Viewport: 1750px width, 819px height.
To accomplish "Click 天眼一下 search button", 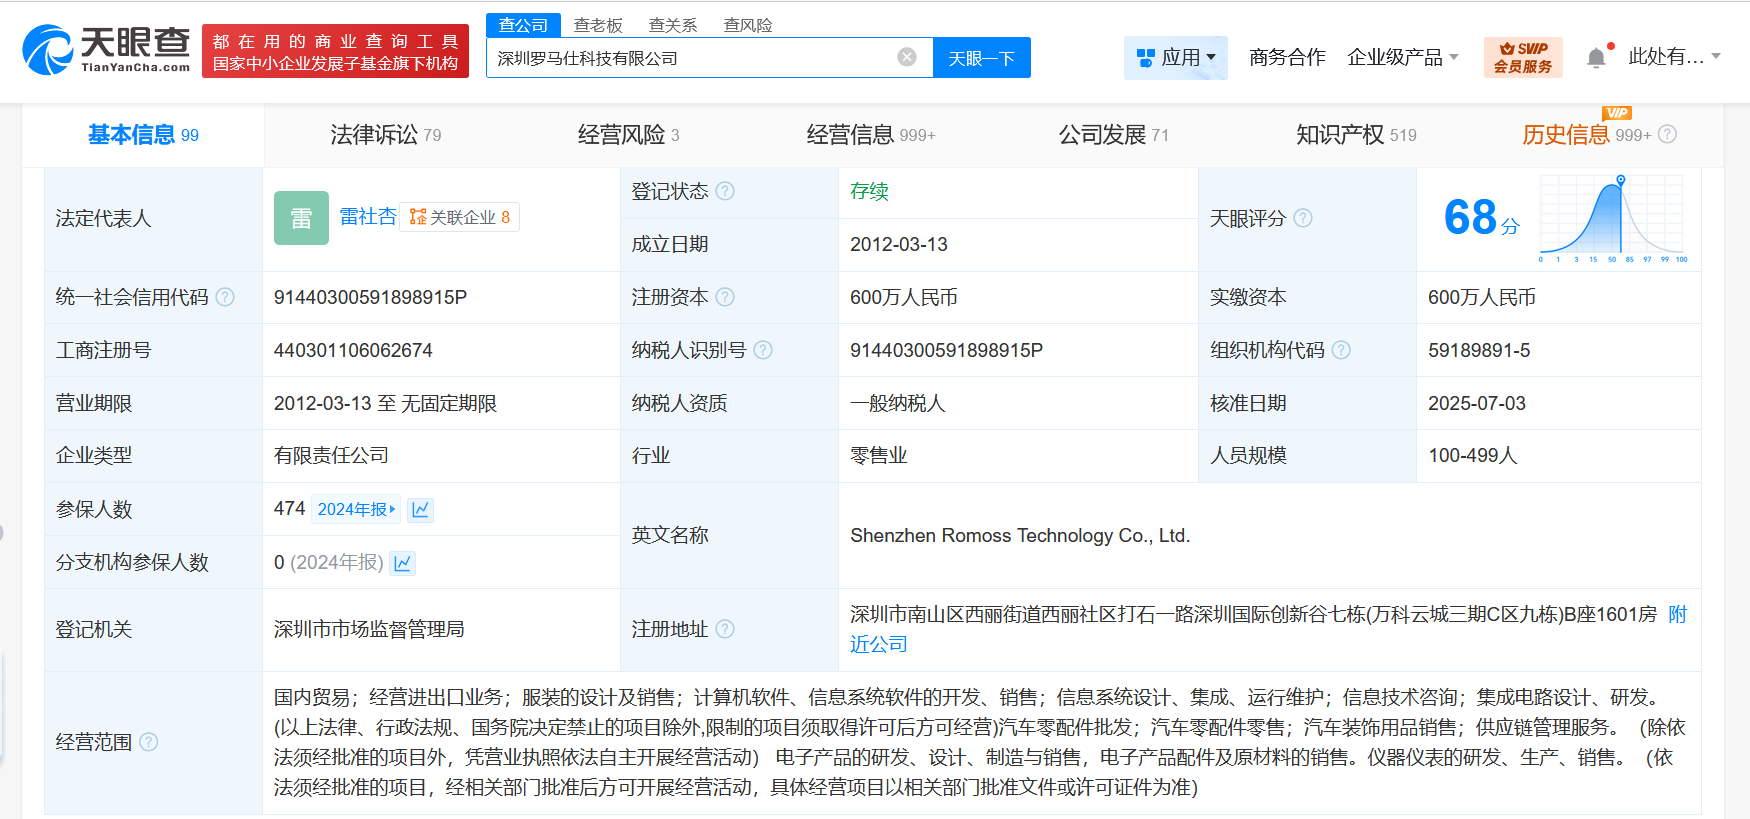I will (x=981, y=58).
